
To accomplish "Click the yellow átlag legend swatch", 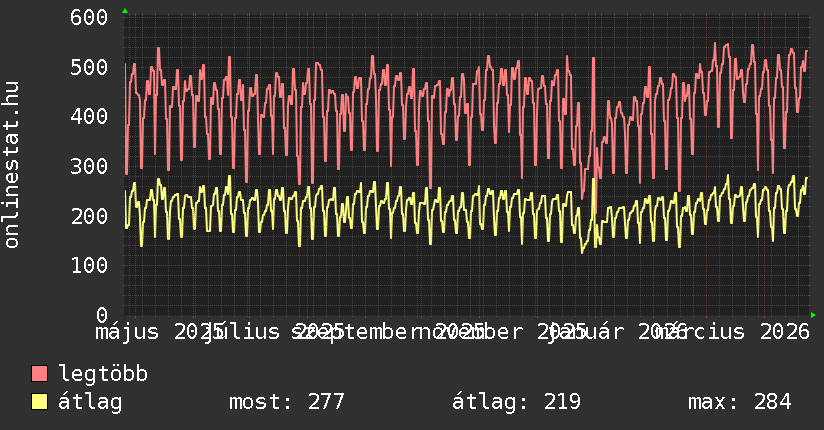I will tap(40, 402).
